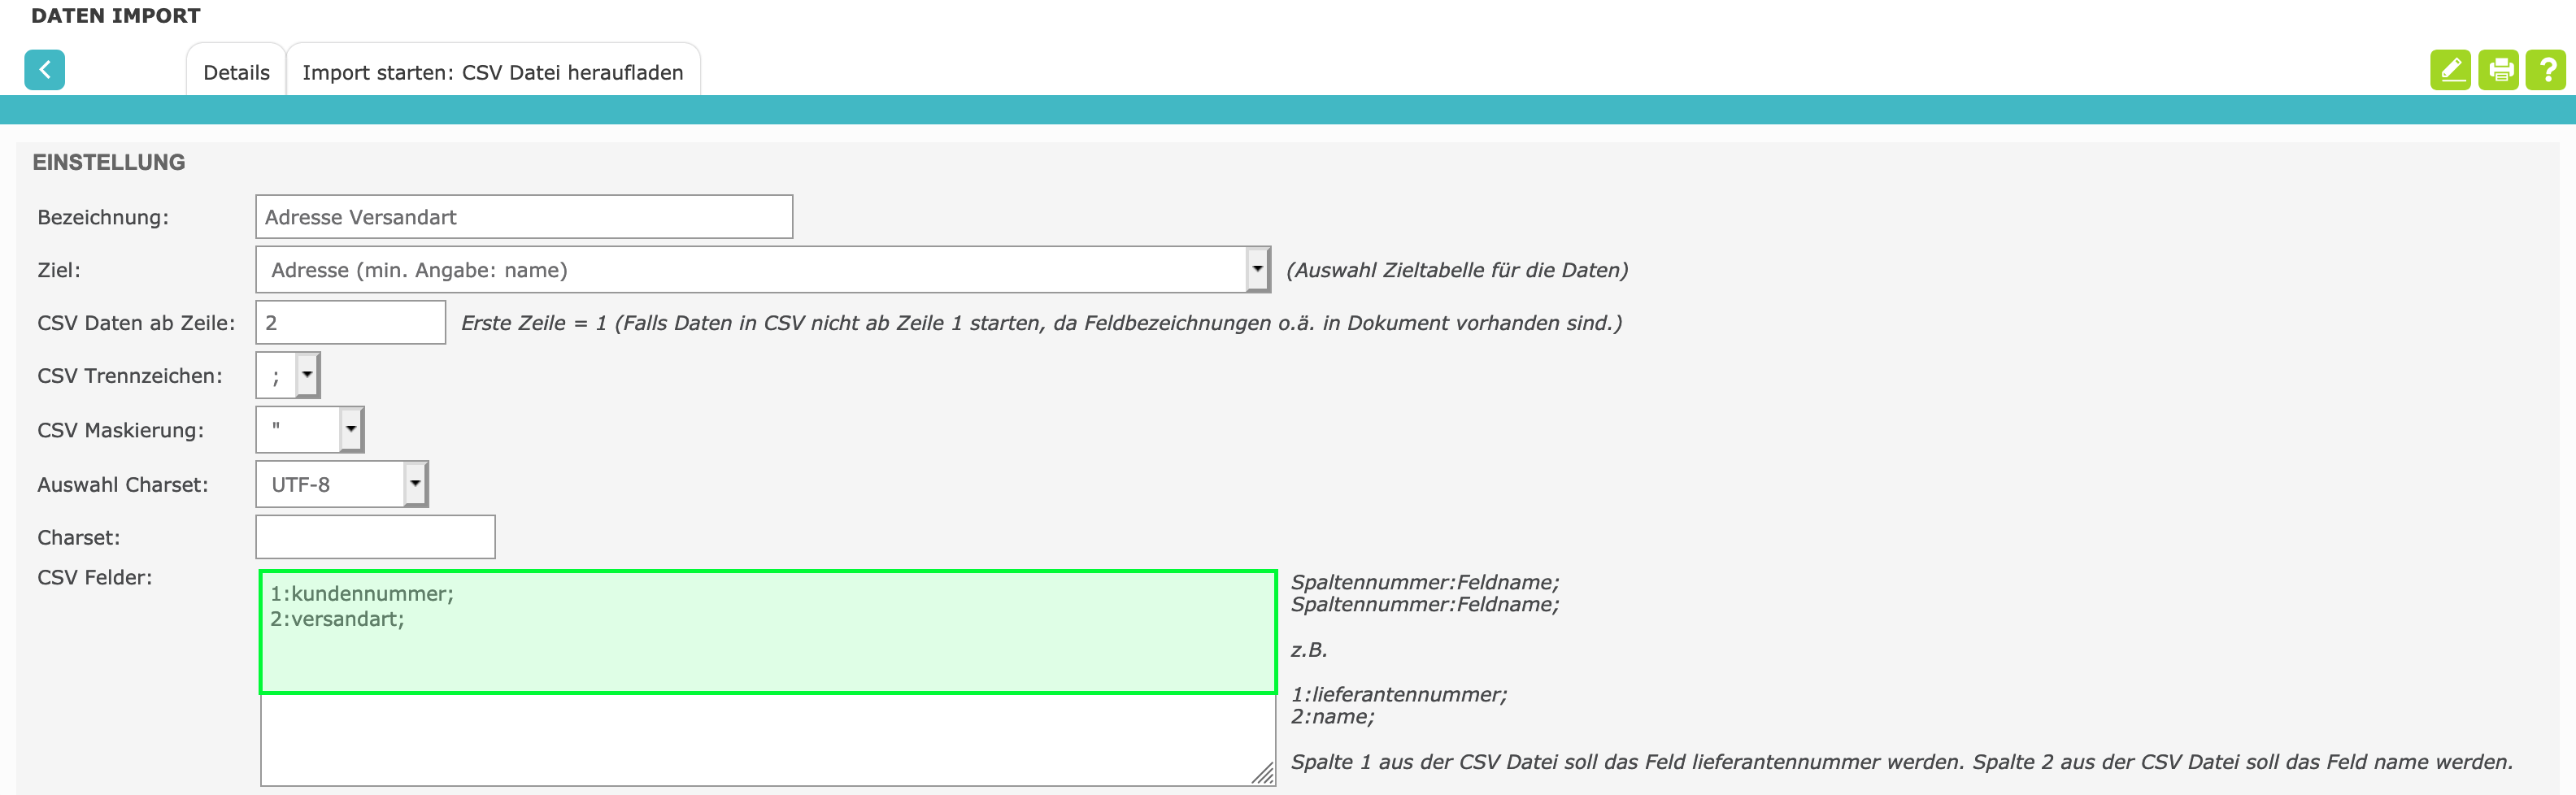Click the EINSTELLUNG section heading
This screenshot has height=795, width=2576.
(x=109, y=162)
